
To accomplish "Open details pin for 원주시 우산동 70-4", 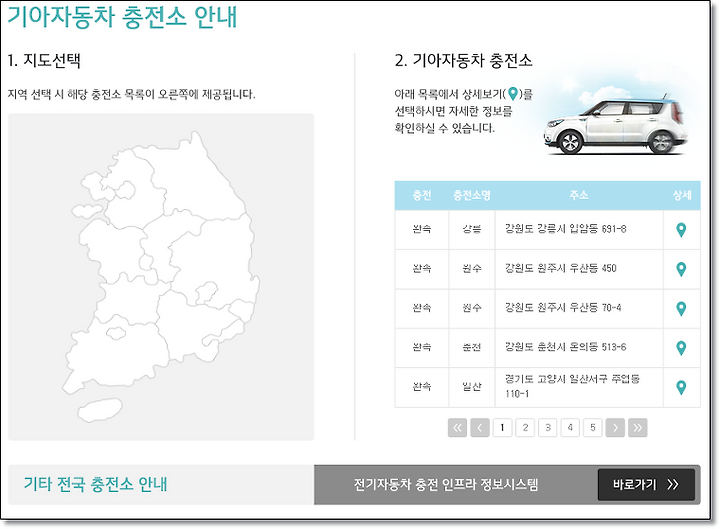I will point(681,309).
